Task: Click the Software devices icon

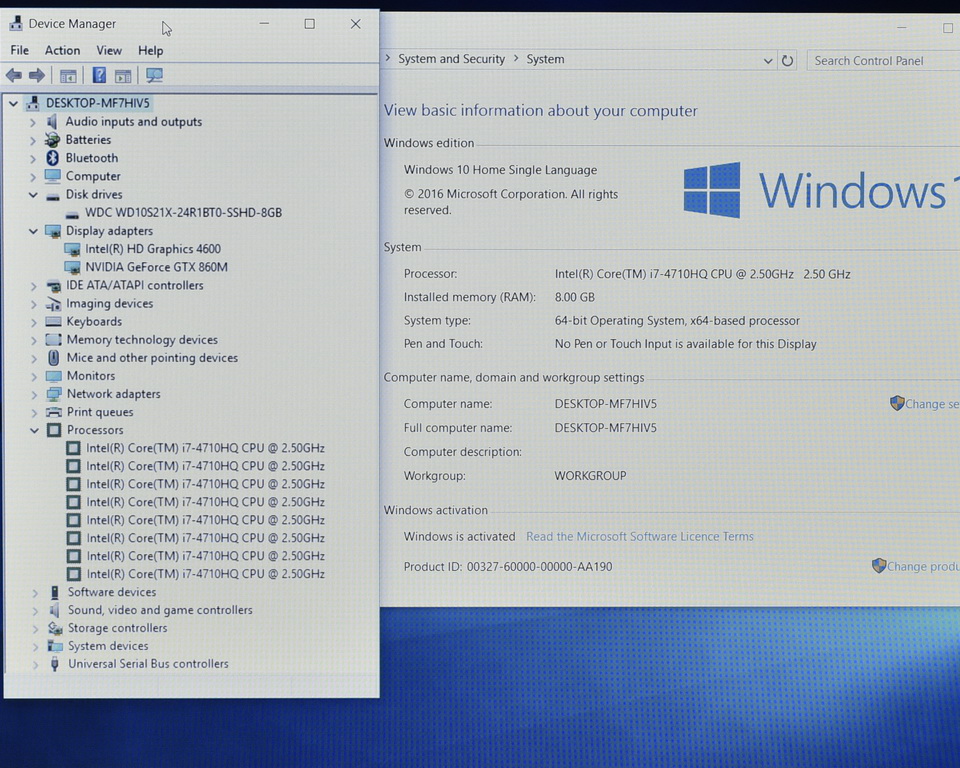Action: point(54,592)
